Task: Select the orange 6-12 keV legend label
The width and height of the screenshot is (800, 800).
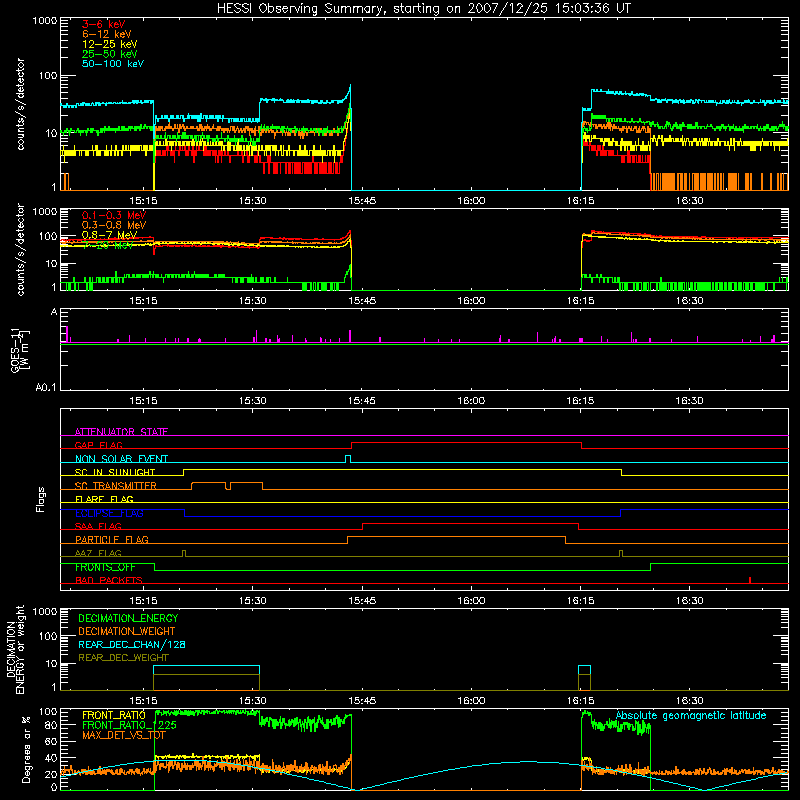Action: coord(107,34)
